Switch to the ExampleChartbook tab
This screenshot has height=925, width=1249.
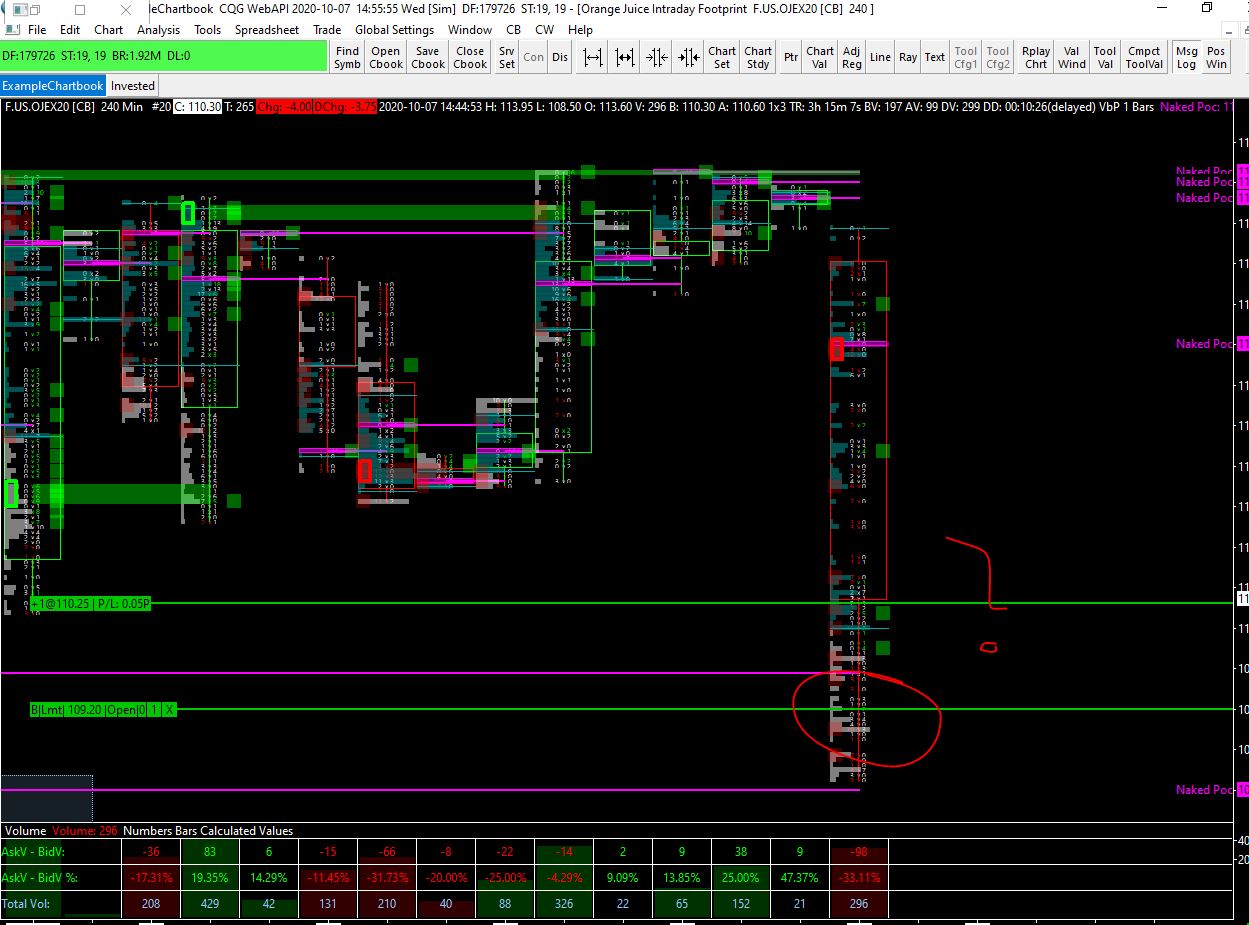coord(53,86)
